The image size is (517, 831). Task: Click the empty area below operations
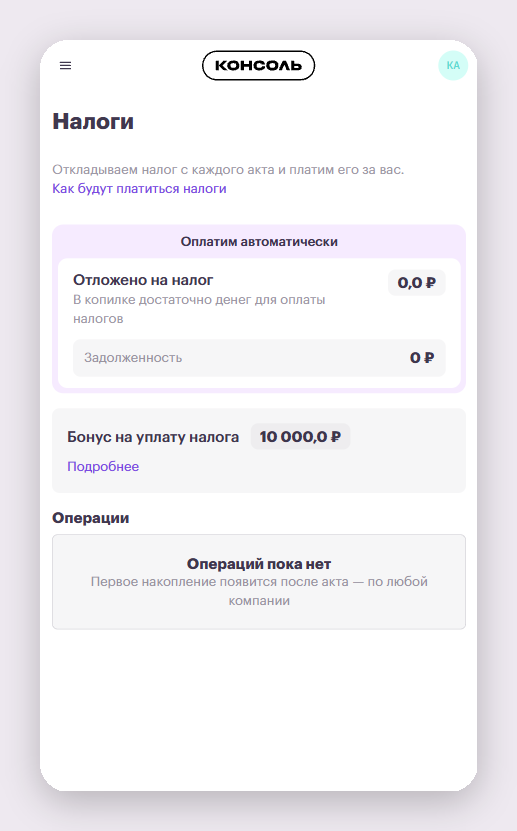tap(259, 710)
